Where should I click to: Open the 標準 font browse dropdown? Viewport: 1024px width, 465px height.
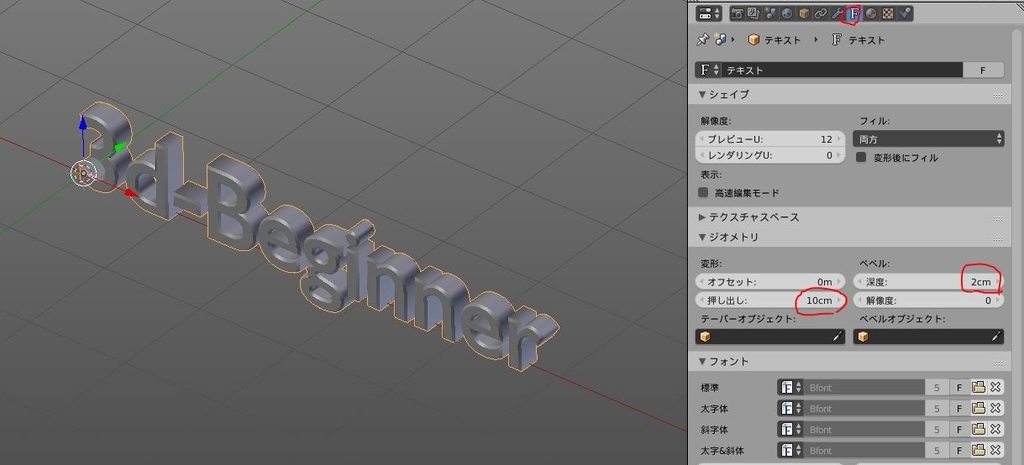click(x=790, y=387)
